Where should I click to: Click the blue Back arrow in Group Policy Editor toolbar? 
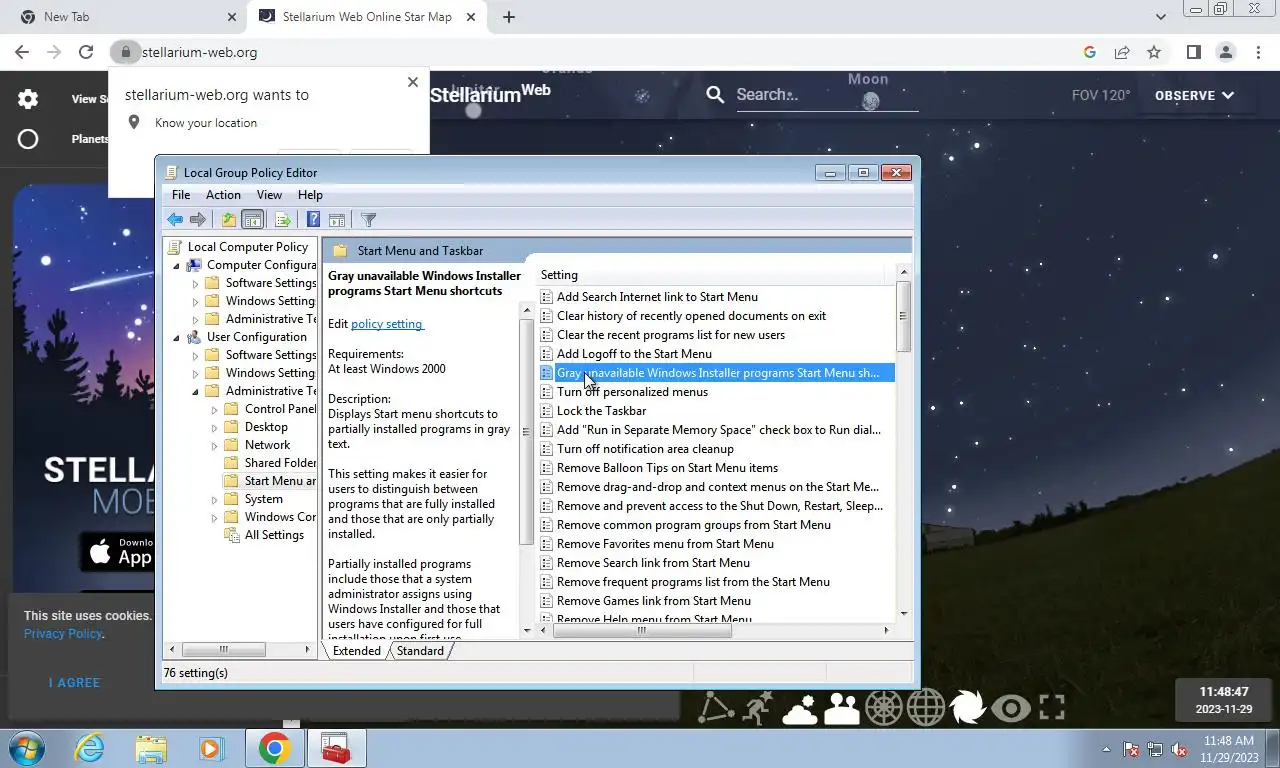click(x=175, y=220)
